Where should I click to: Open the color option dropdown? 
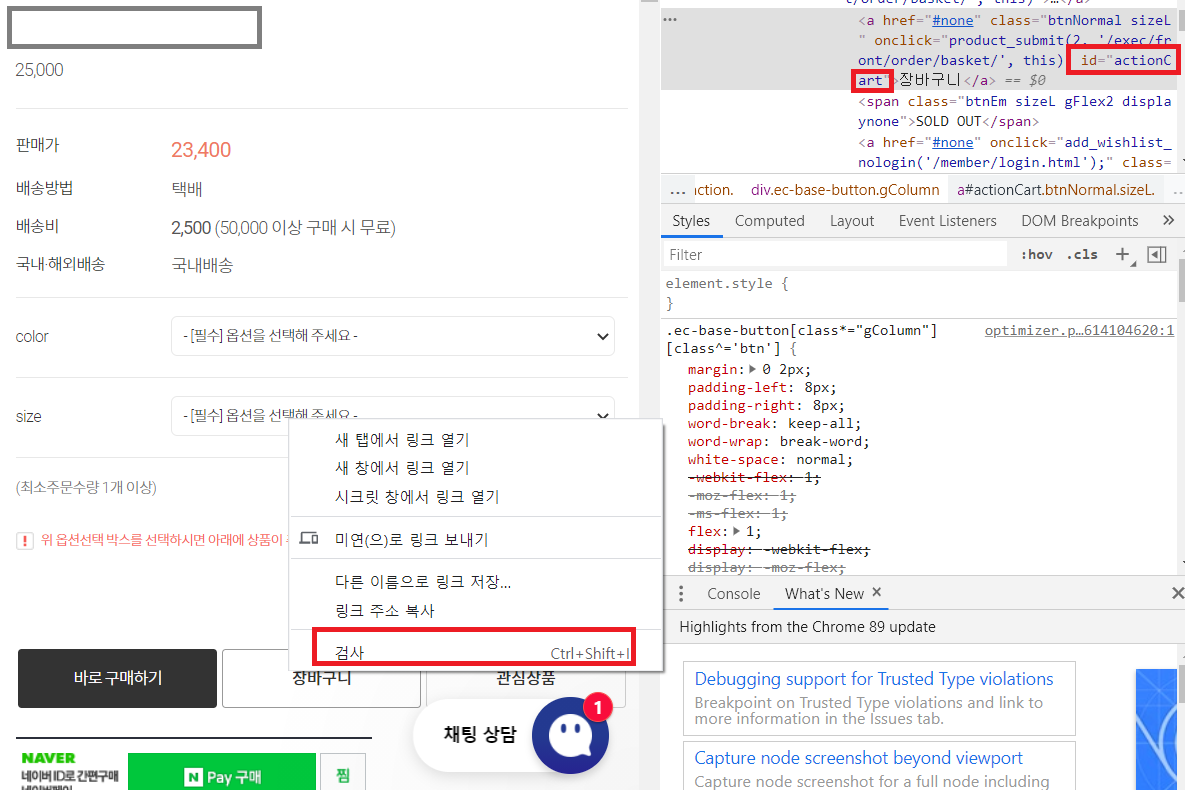(x=392, y=336)
